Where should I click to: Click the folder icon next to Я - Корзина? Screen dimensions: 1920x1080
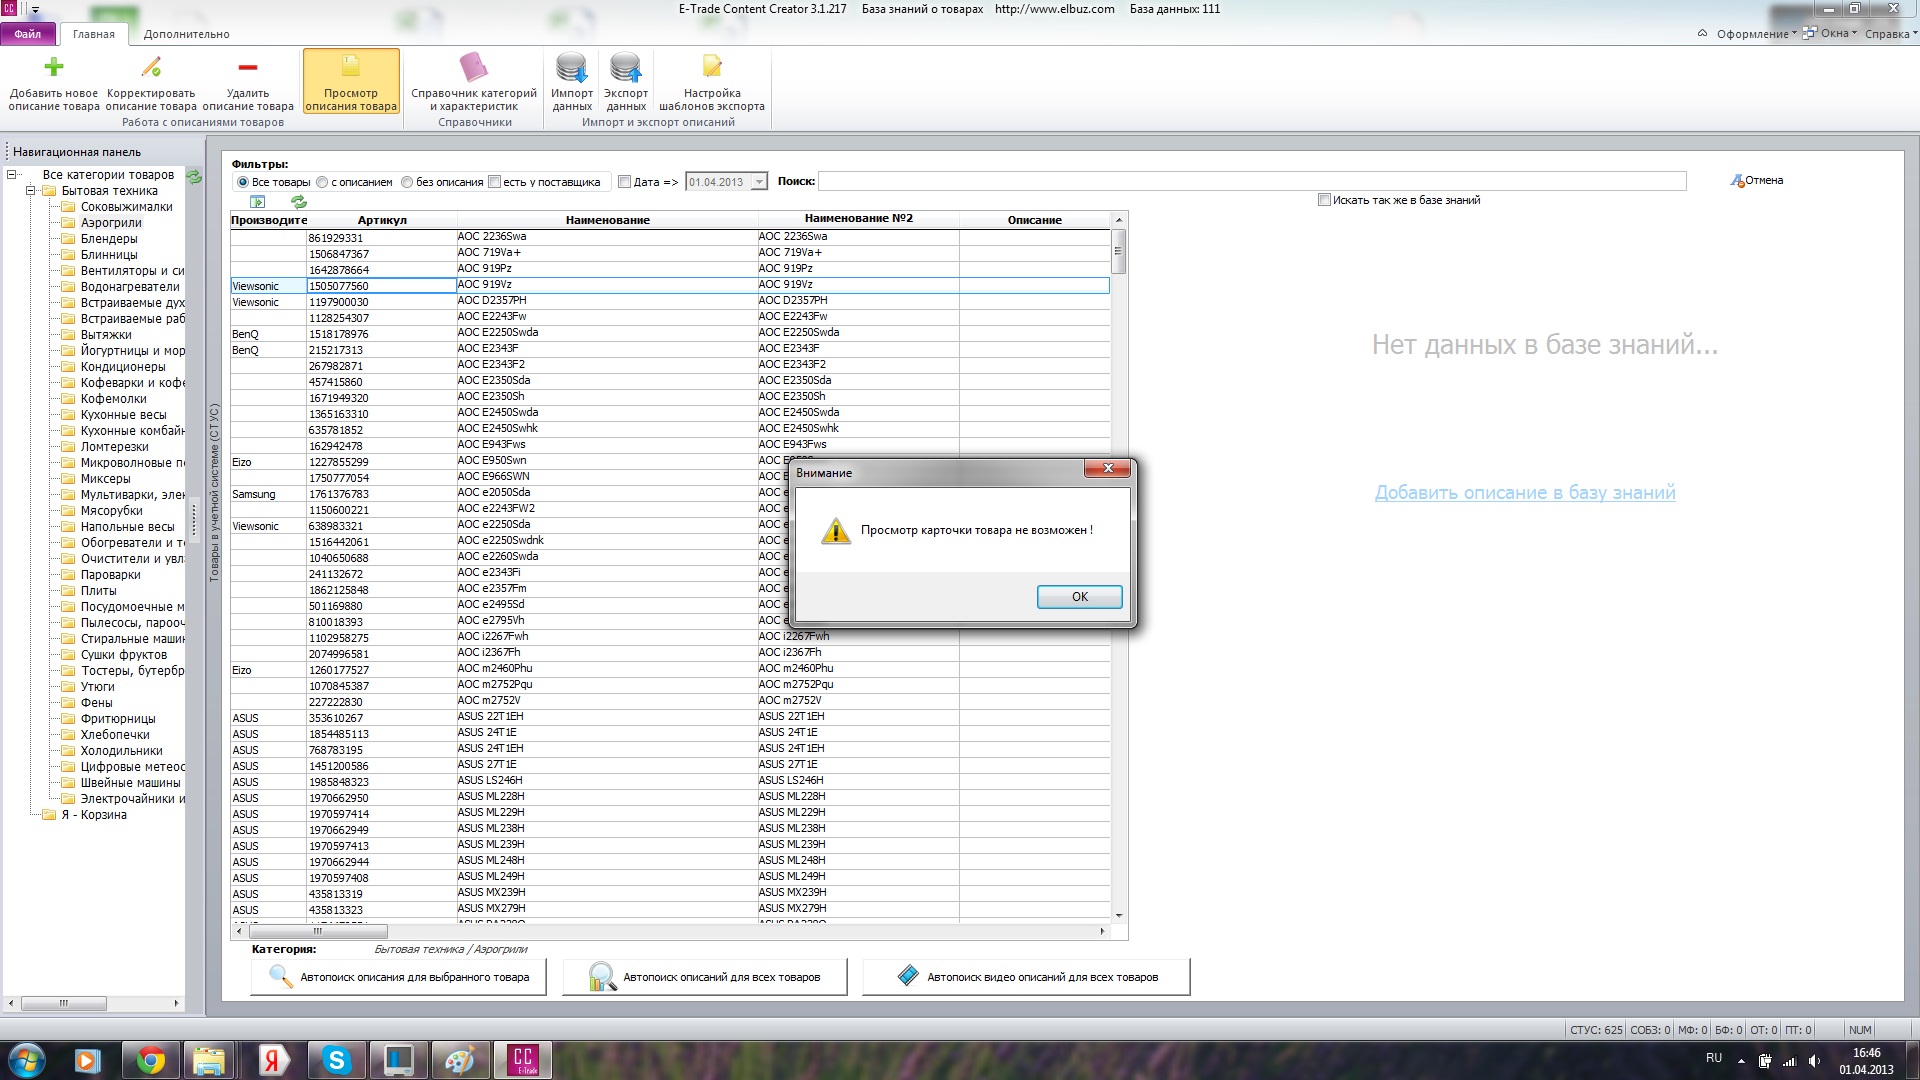49,815
